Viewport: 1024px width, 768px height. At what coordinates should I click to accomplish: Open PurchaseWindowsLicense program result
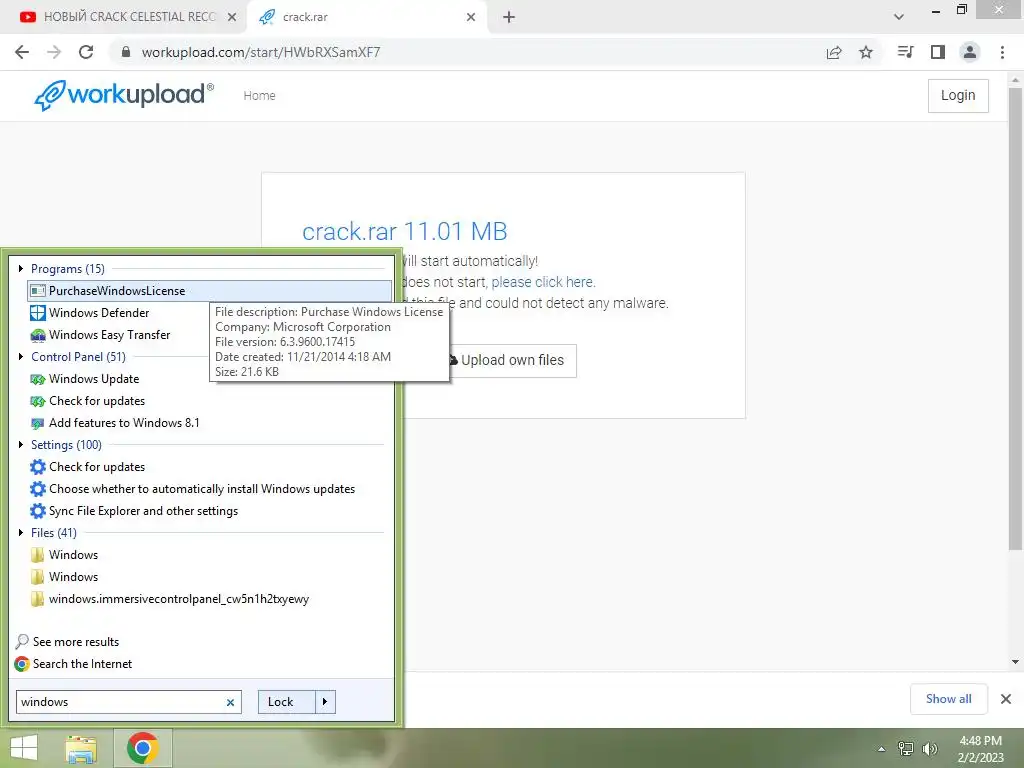209,291
